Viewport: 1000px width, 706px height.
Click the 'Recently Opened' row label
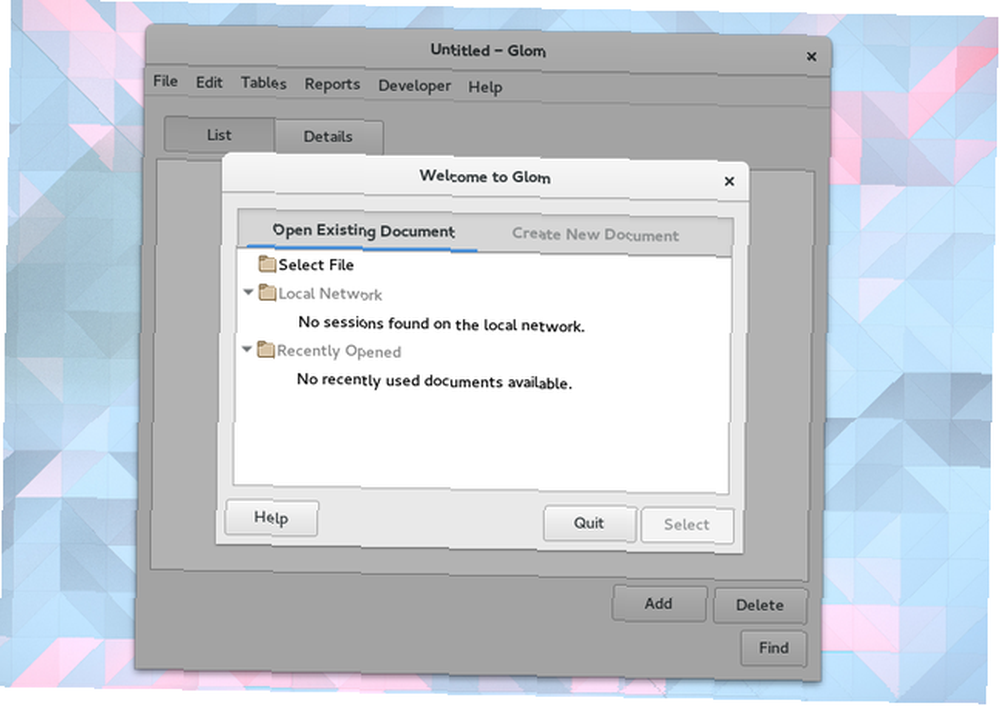[339, 351]
